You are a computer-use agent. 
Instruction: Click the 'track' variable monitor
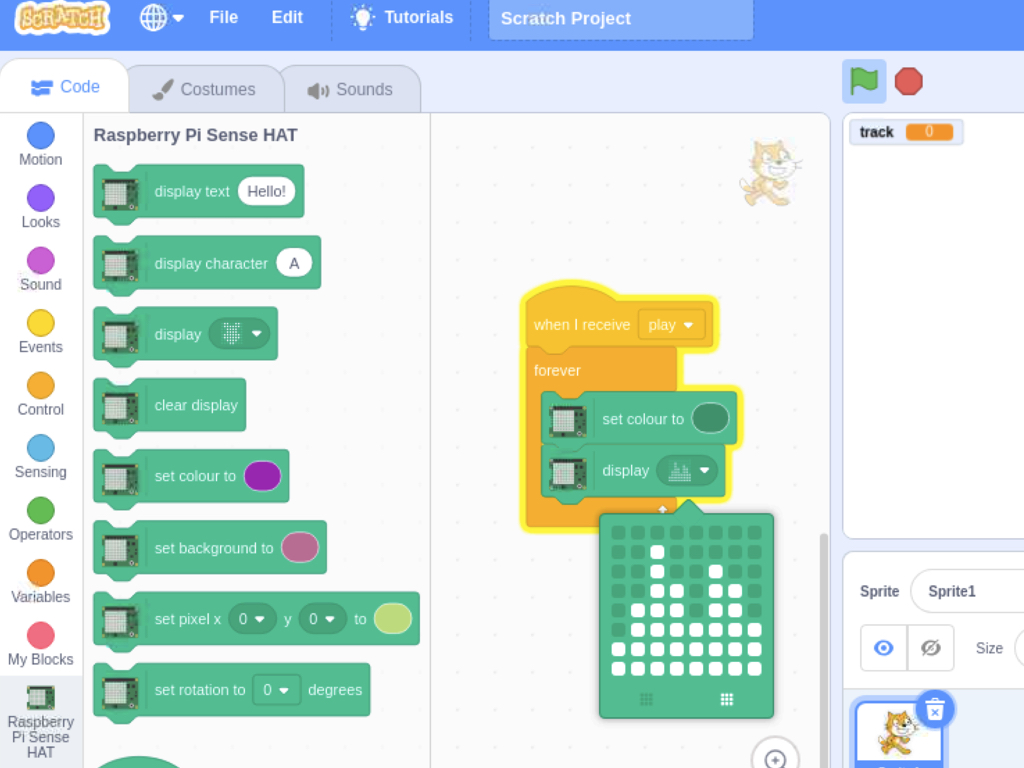tap(906, 132)
